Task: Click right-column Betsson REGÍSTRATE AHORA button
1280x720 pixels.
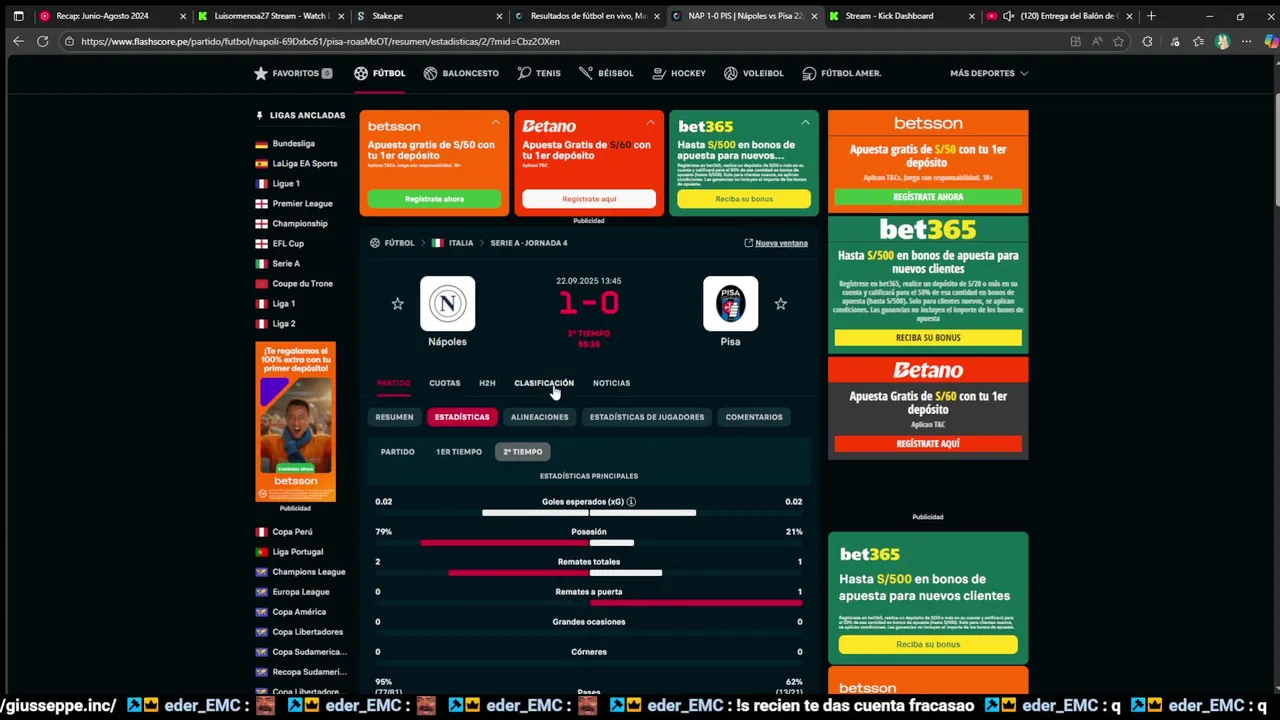Action: [928, 197]
